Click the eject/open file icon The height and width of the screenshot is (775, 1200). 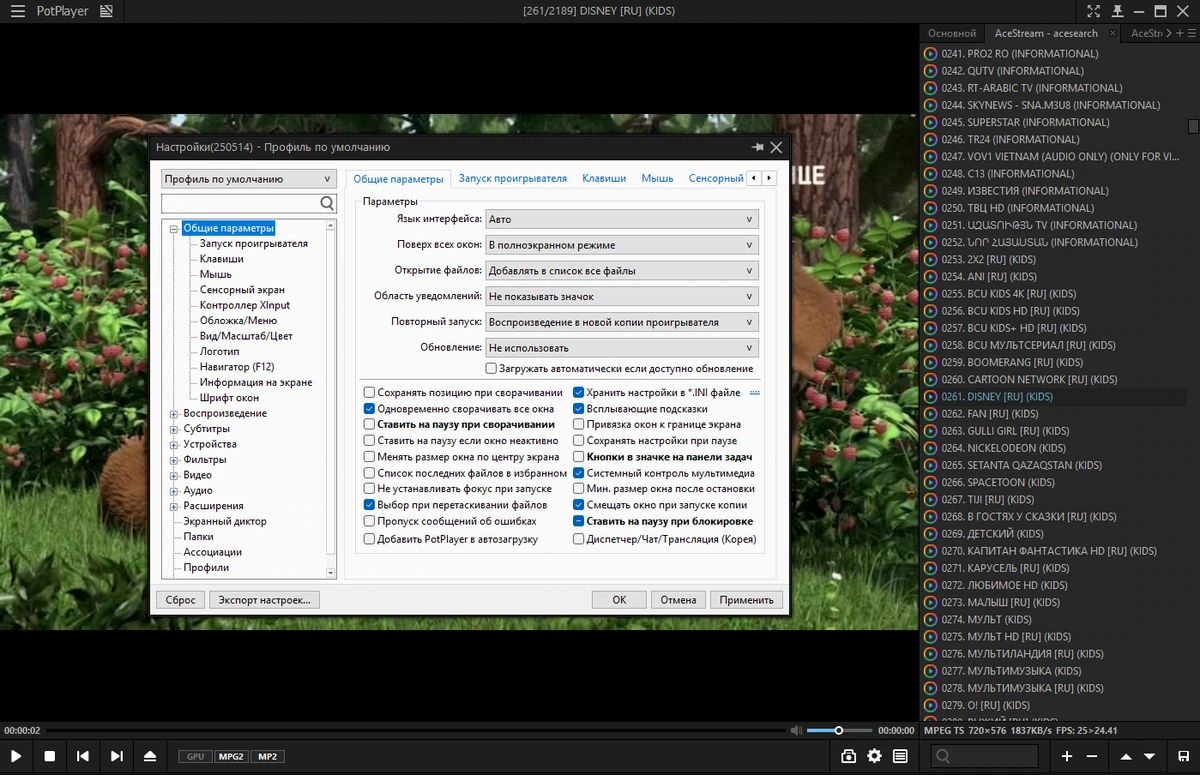point(150,756)
